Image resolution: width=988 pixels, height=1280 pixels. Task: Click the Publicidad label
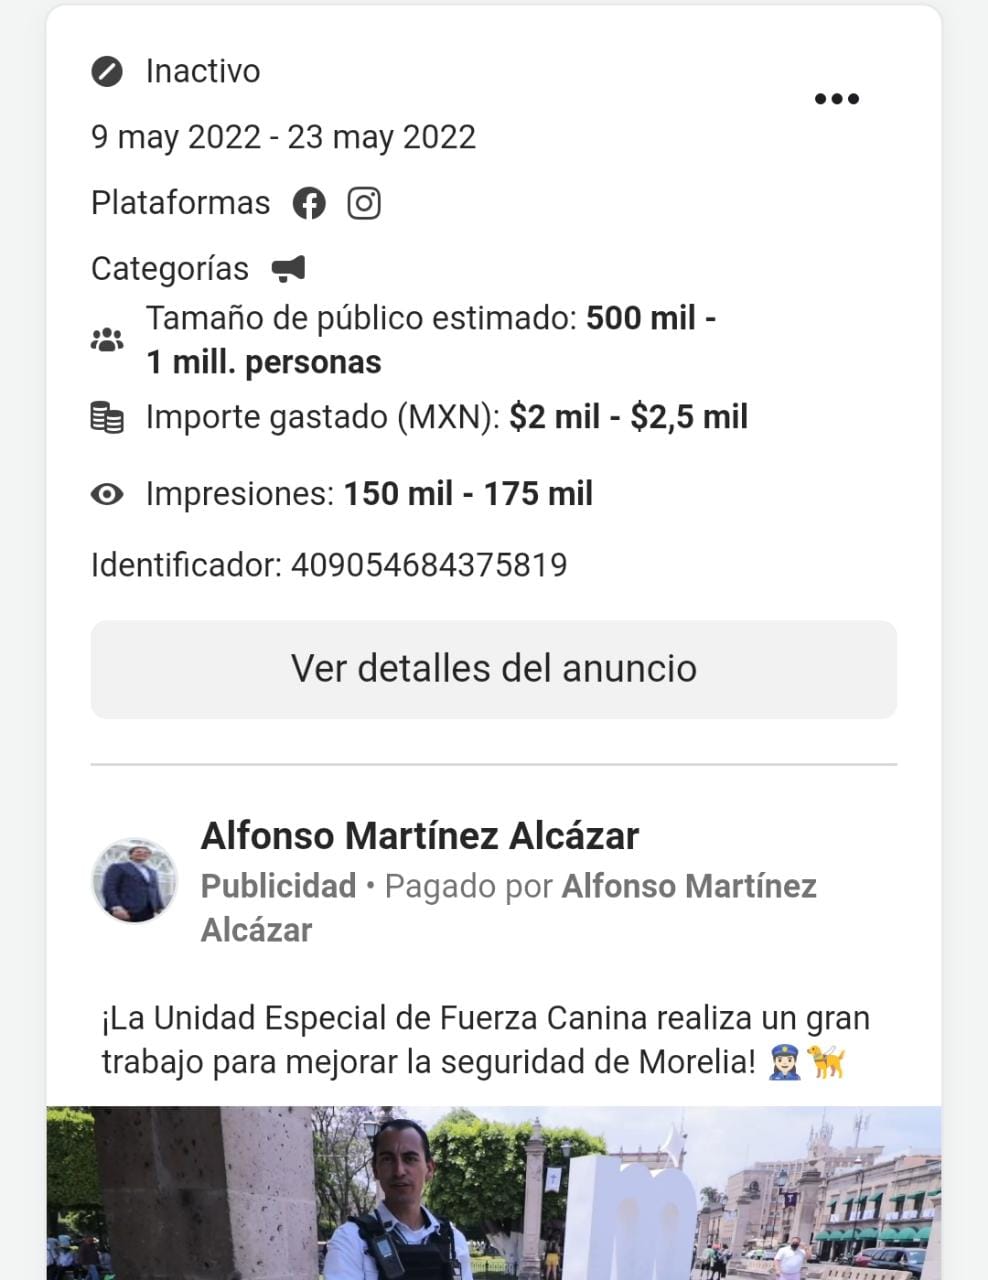click(x=279, y=886)
